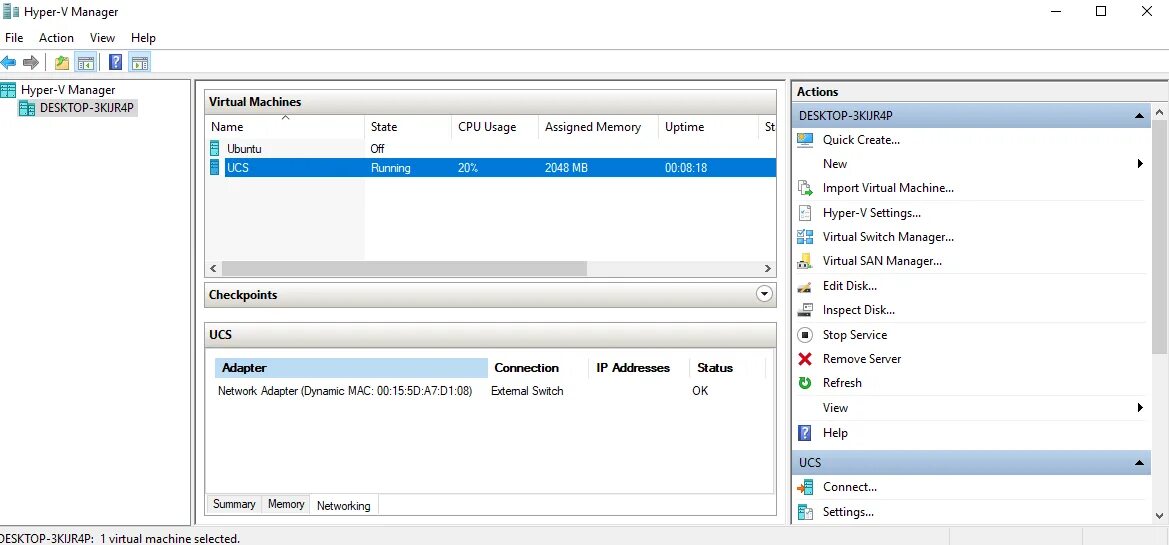Click the Adapter column header
The height and width of the screenshot is (545, 1169).
click(351, 368)
